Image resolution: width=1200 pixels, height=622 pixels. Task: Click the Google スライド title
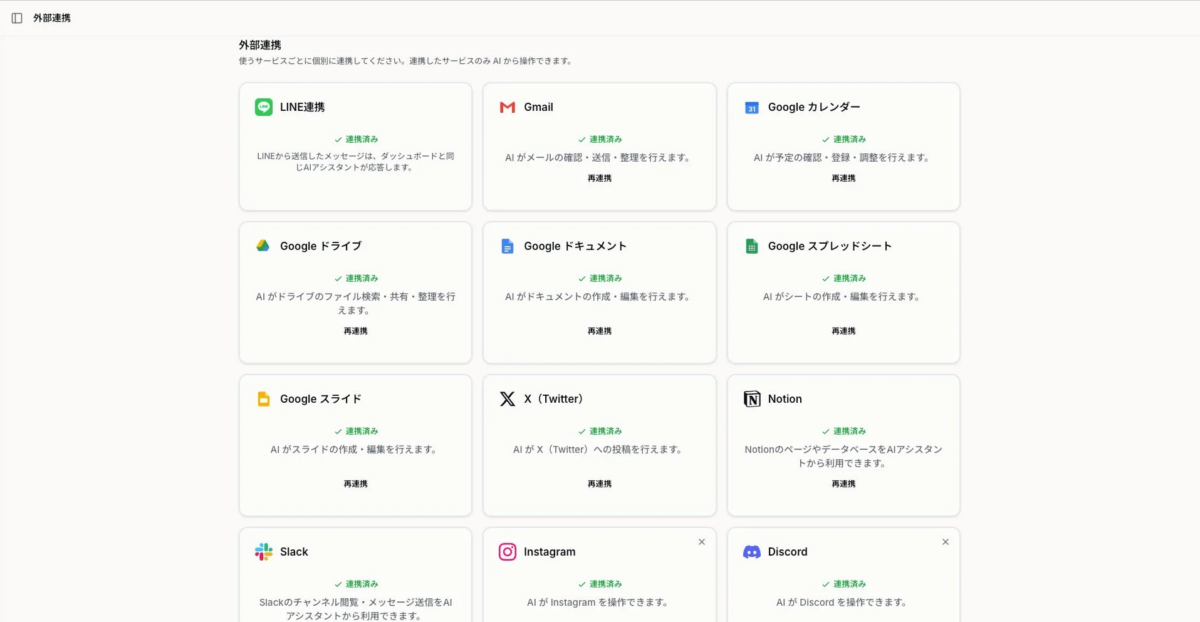tap(321, 399)
